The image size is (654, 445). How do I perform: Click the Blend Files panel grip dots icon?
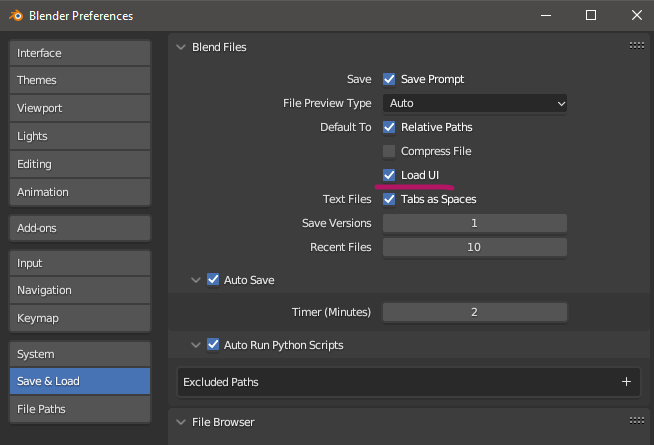pos(636,45)
